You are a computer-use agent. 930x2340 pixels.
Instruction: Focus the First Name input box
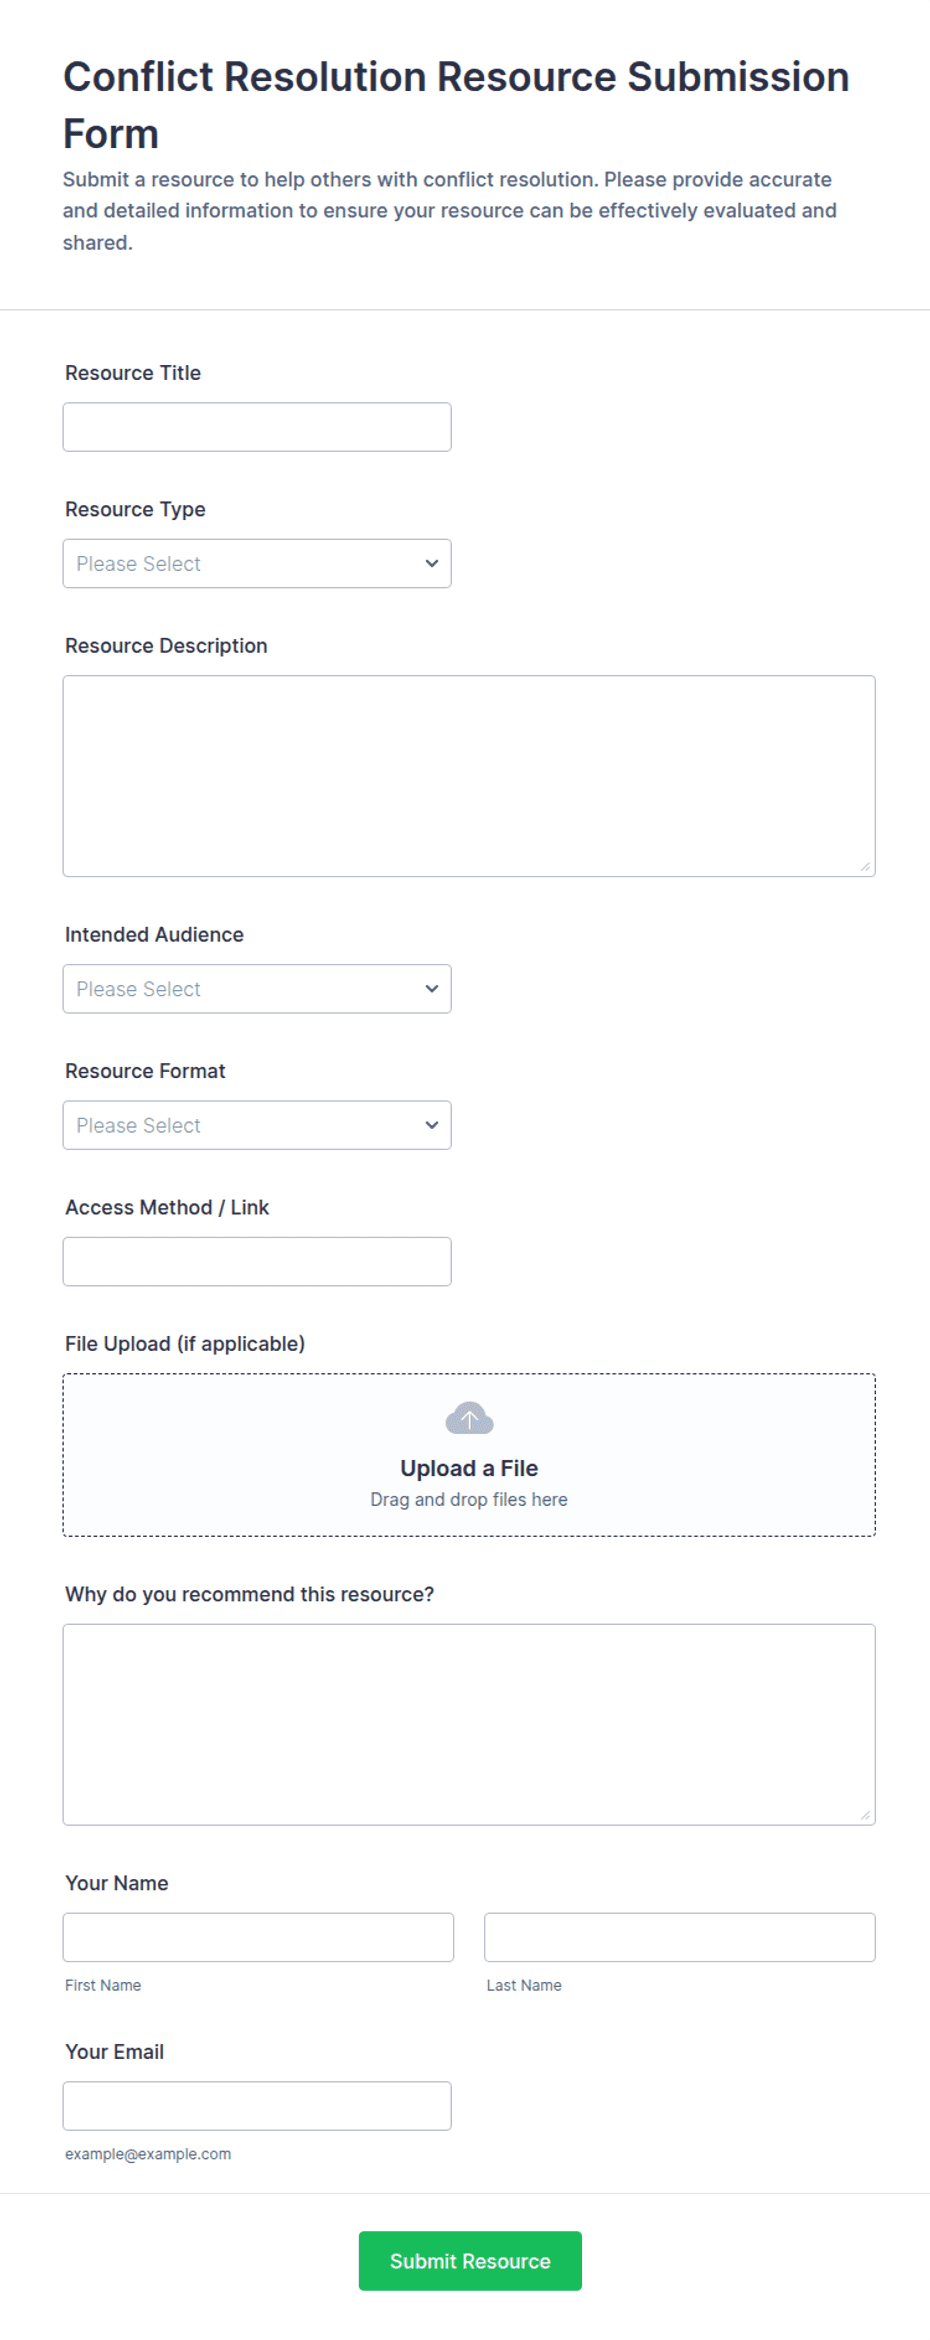(258, 1937)
